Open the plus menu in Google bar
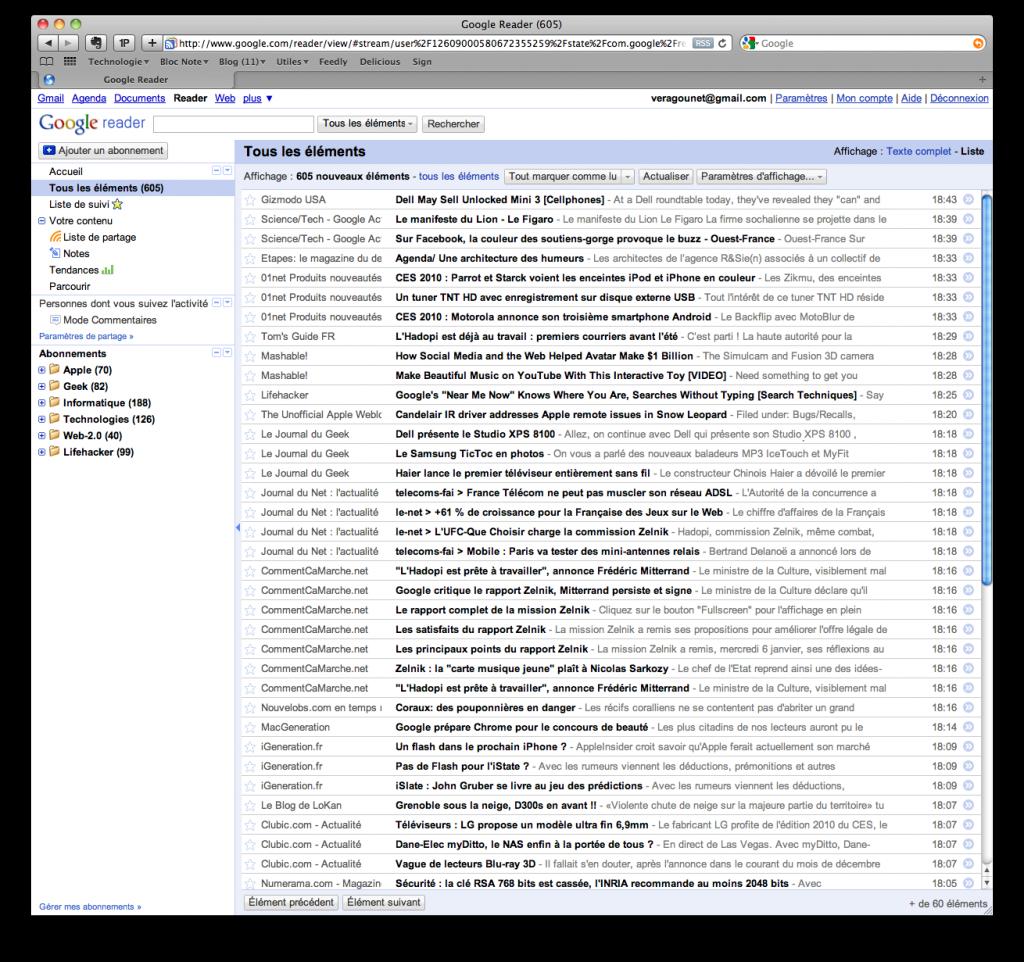The image size is (1024, 962). [257, 98]
